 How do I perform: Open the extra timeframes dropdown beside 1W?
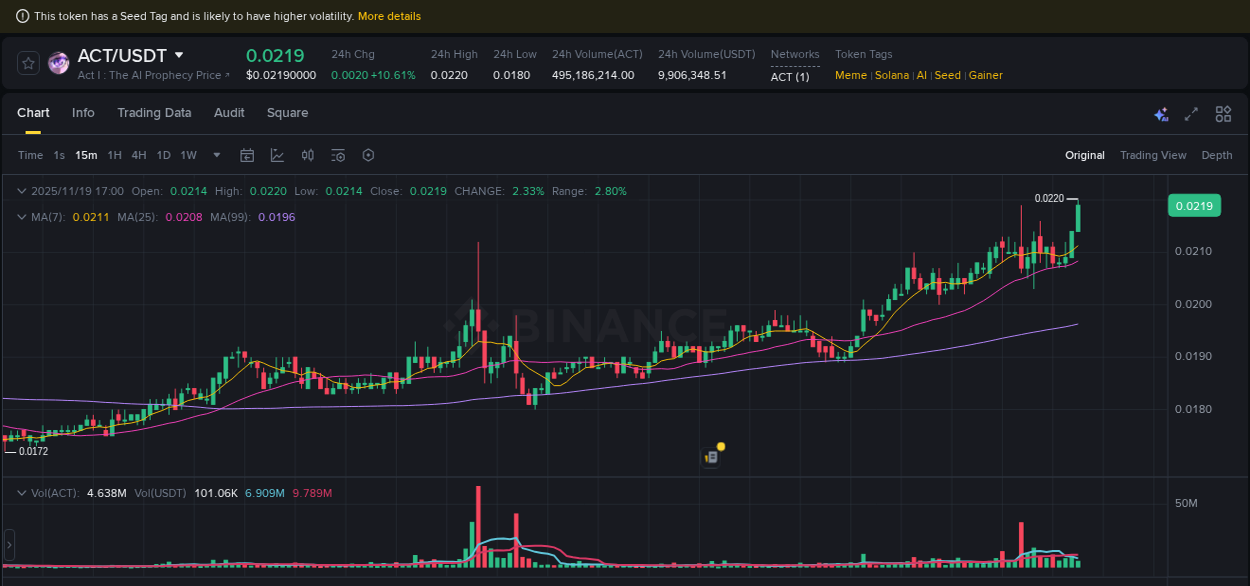pyautogui.click(x=216, y=155)
